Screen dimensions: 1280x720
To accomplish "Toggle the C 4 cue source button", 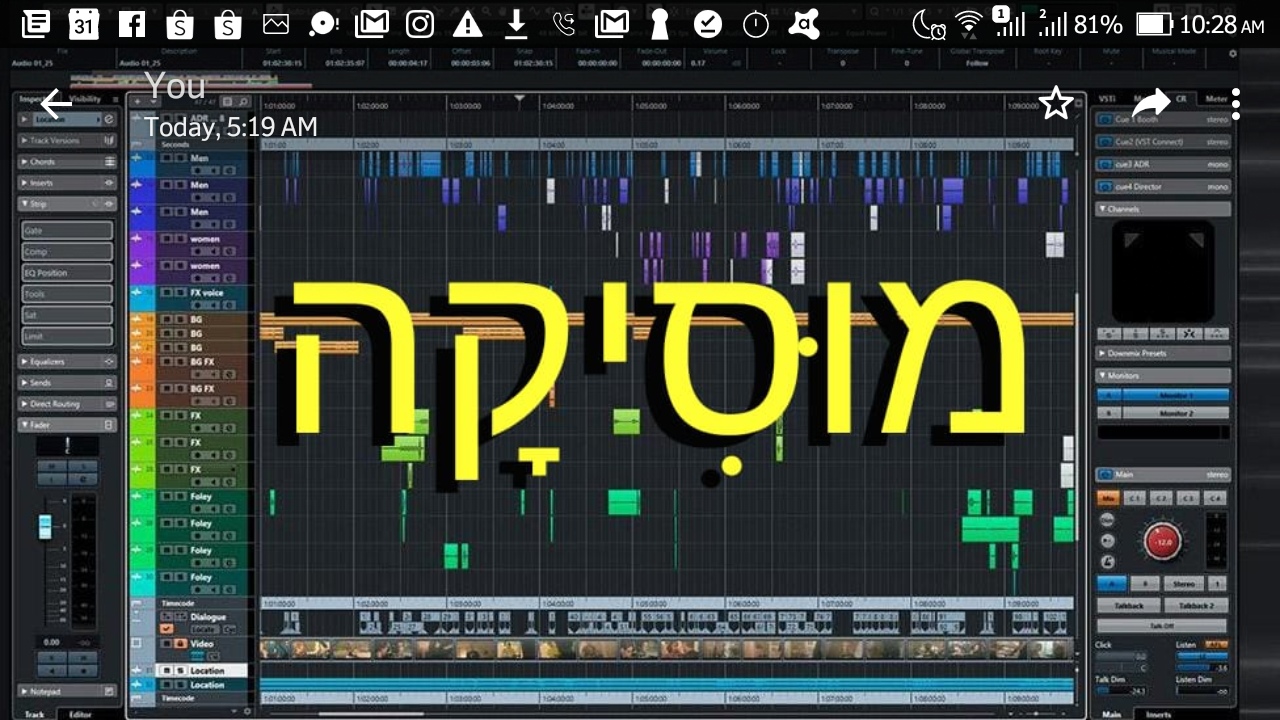I will [x=1214, y=498].
